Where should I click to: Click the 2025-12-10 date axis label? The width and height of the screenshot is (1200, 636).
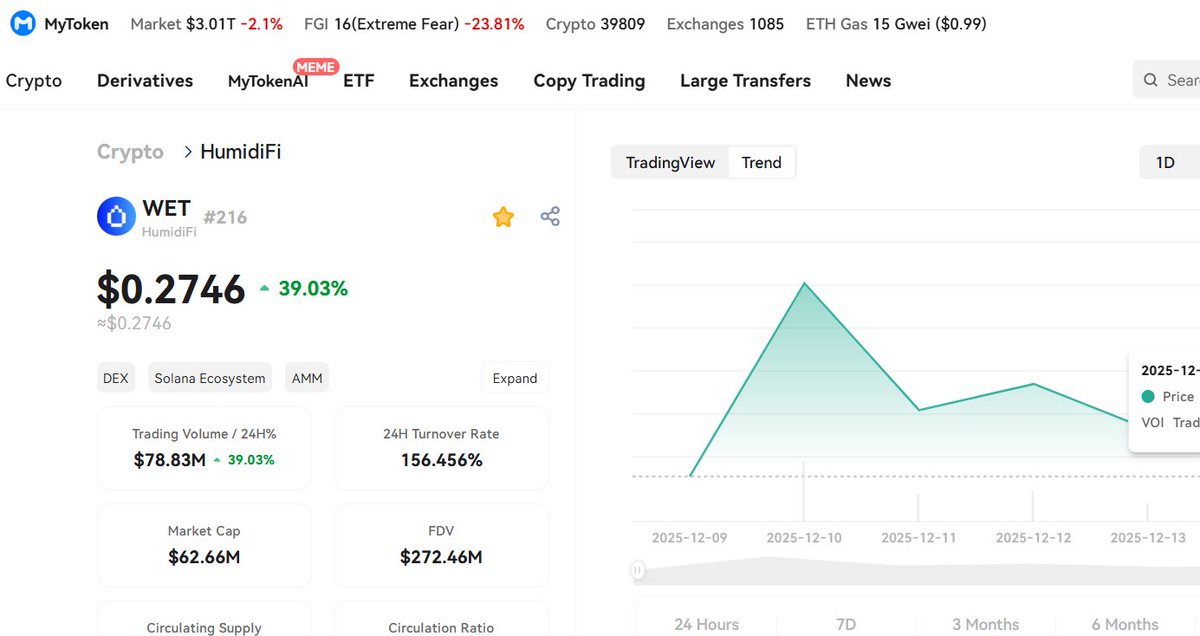tap(804, 538)
